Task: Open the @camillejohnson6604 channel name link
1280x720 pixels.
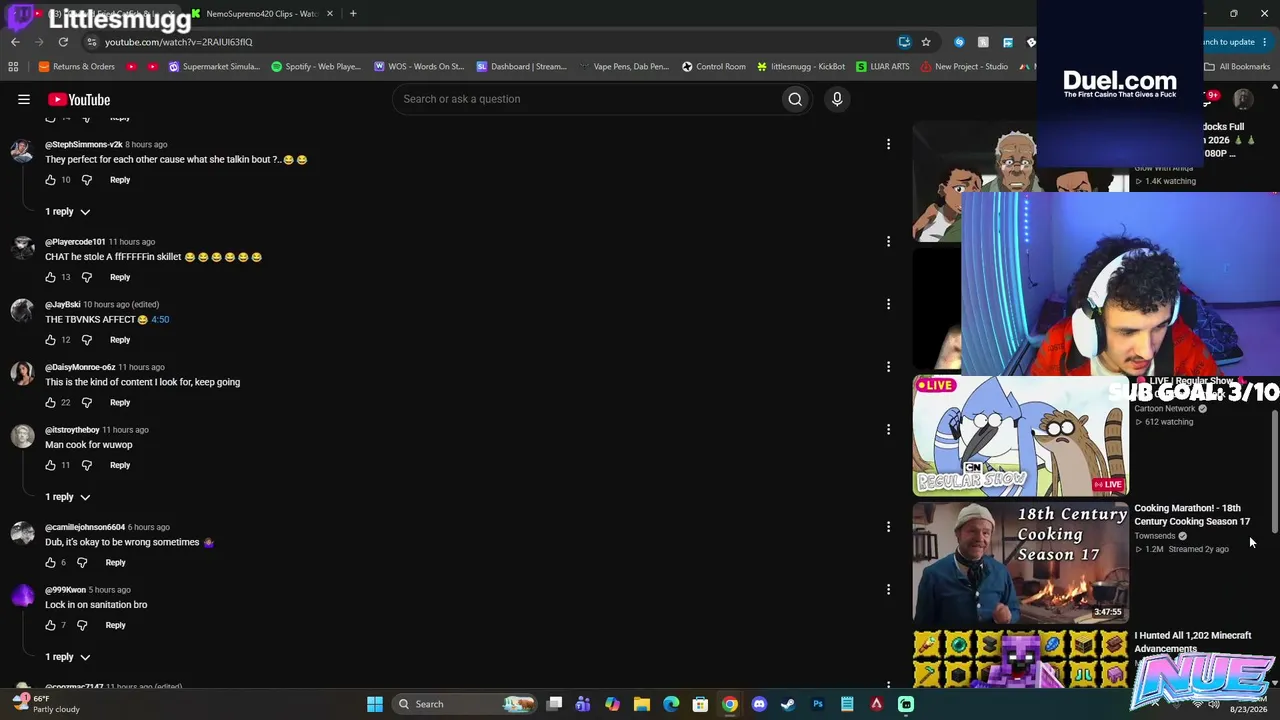Action: click(x=85, y=527)
